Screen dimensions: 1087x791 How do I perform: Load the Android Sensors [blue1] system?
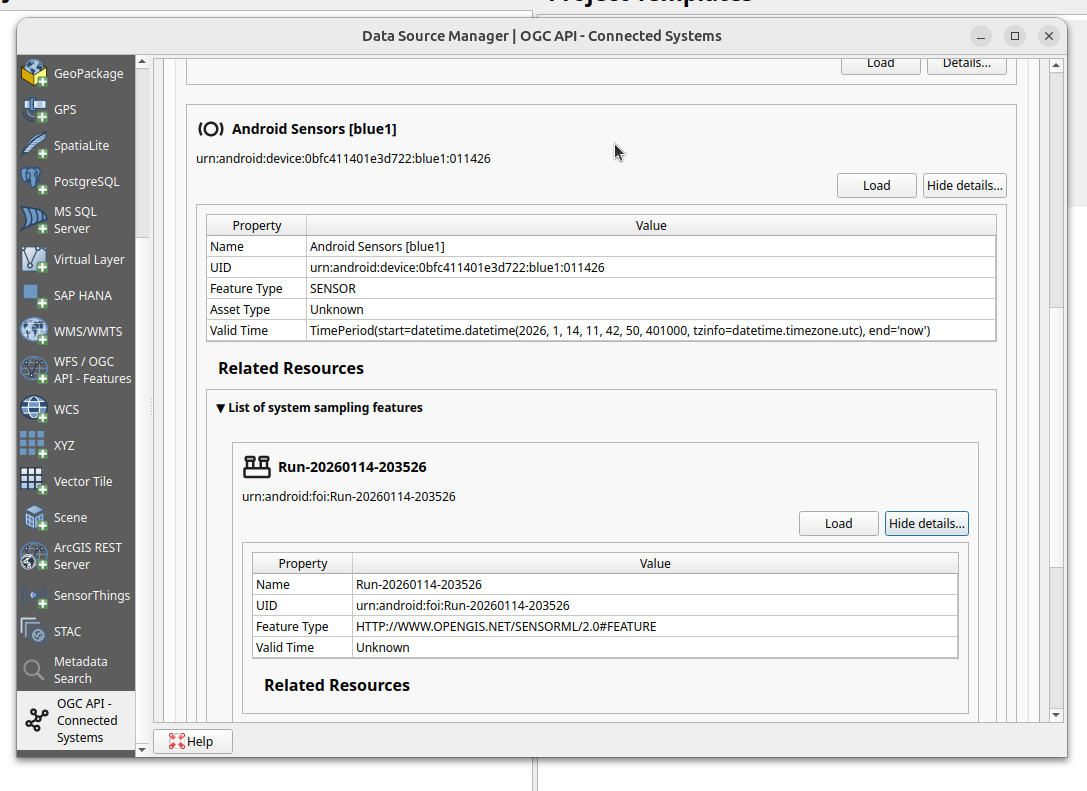876,186
